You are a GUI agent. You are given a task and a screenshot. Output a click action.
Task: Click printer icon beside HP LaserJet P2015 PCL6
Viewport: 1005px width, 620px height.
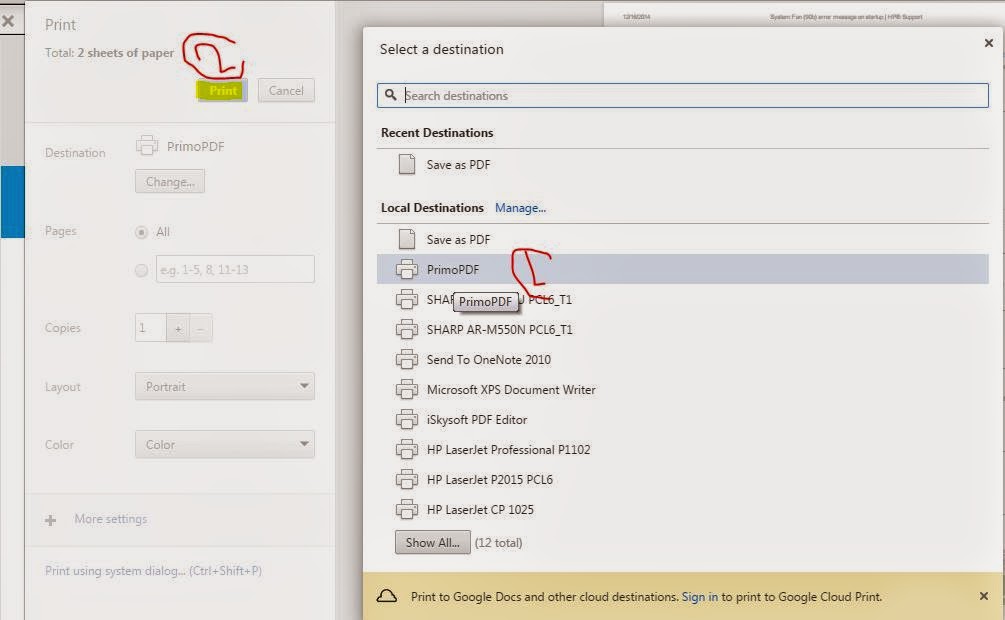click(x=407, y=480)
